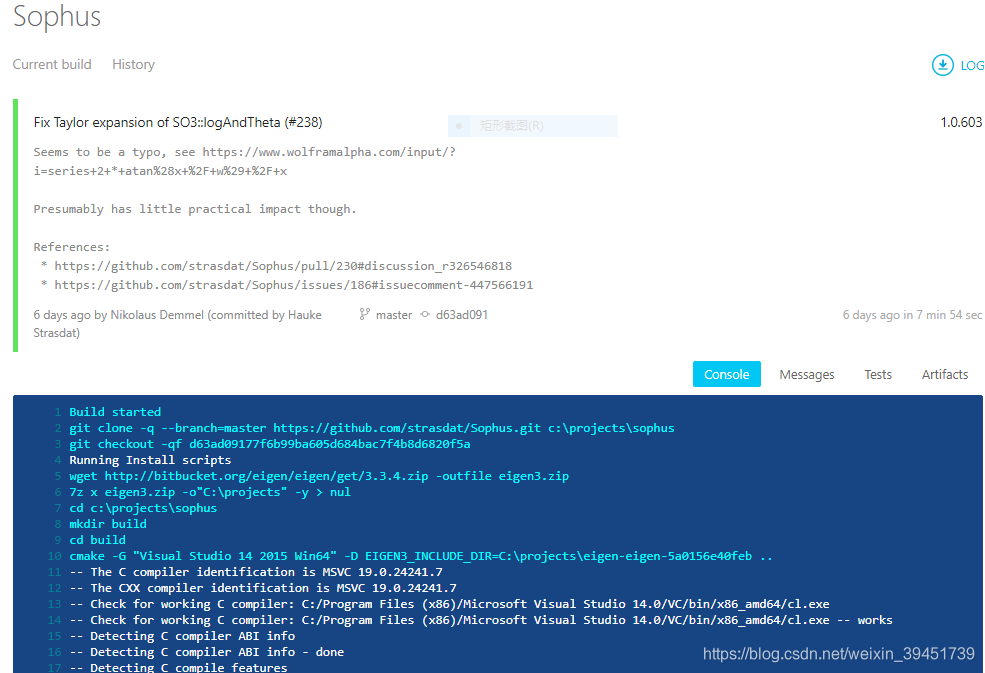Click 'The C compiler identification' line

point(256,572)
